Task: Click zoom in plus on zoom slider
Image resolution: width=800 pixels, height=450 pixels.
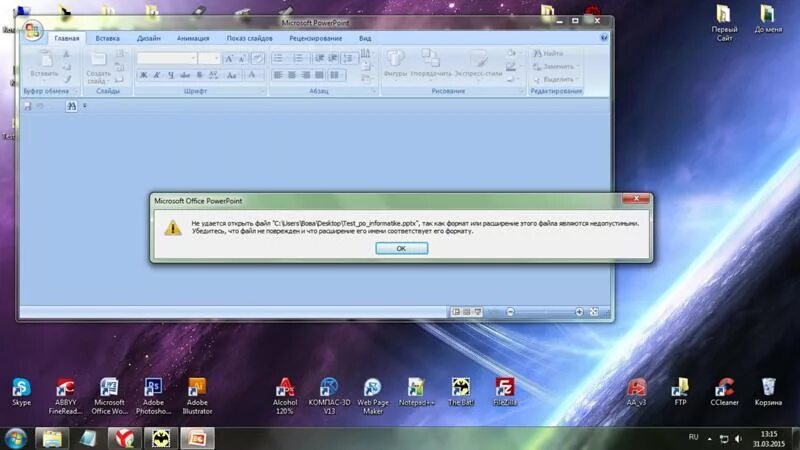Action: pos(579,312)
